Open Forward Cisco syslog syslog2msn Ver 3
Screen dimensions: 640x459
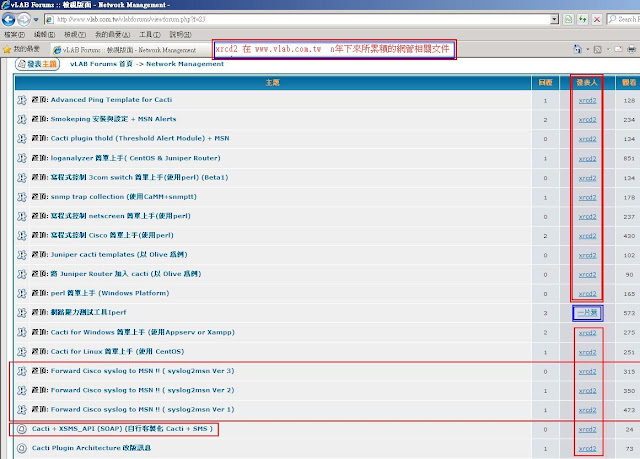click(x=142, y=371)
